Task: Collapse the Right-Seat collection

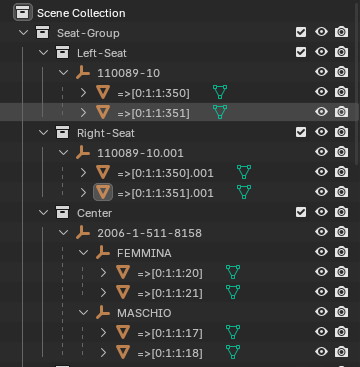Action: [x=43, y=133]
